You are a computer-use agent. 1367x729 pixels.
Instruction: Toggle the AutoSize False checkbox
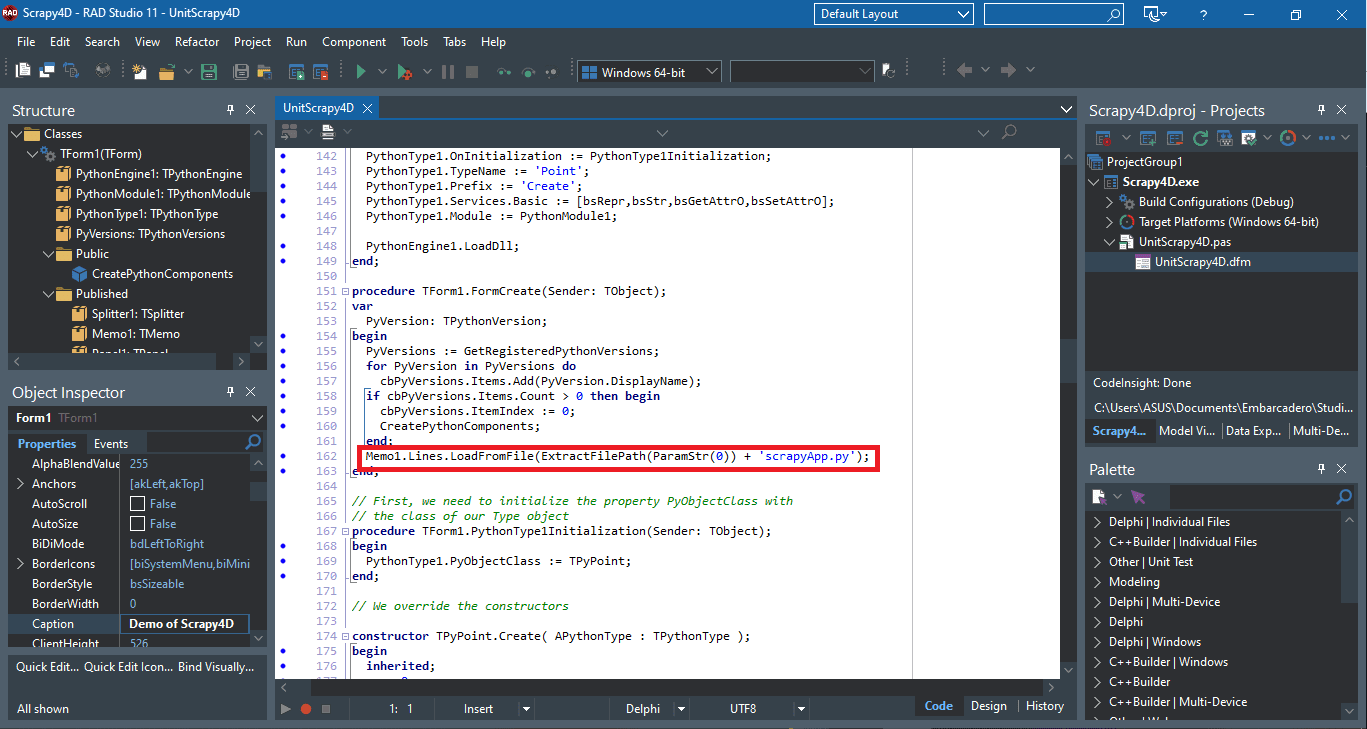click(x=138, y=524)
